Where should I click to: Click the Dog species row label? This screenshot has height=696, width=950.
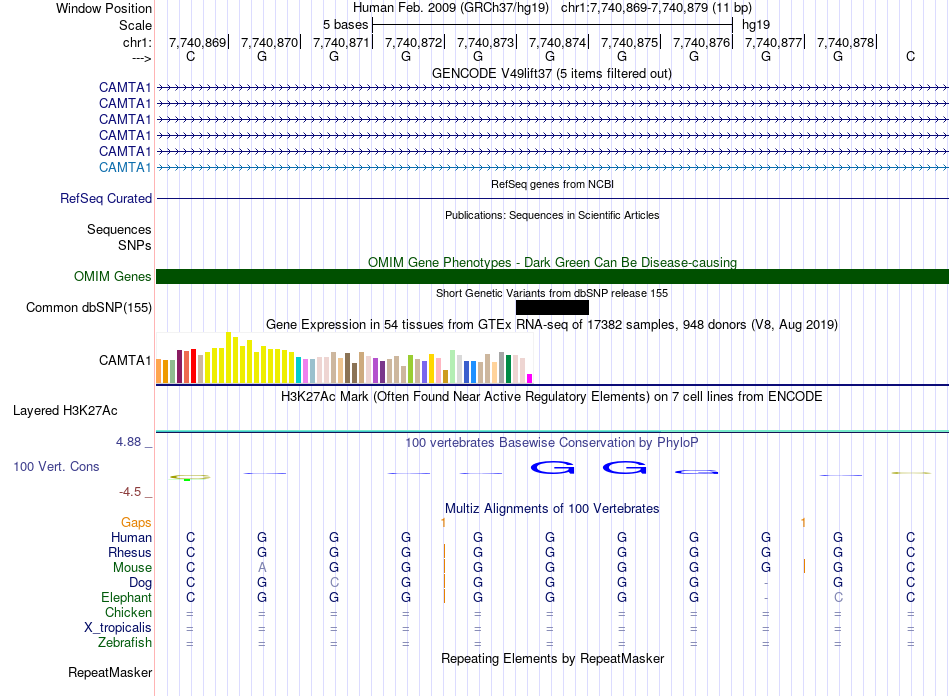point(140,582)
